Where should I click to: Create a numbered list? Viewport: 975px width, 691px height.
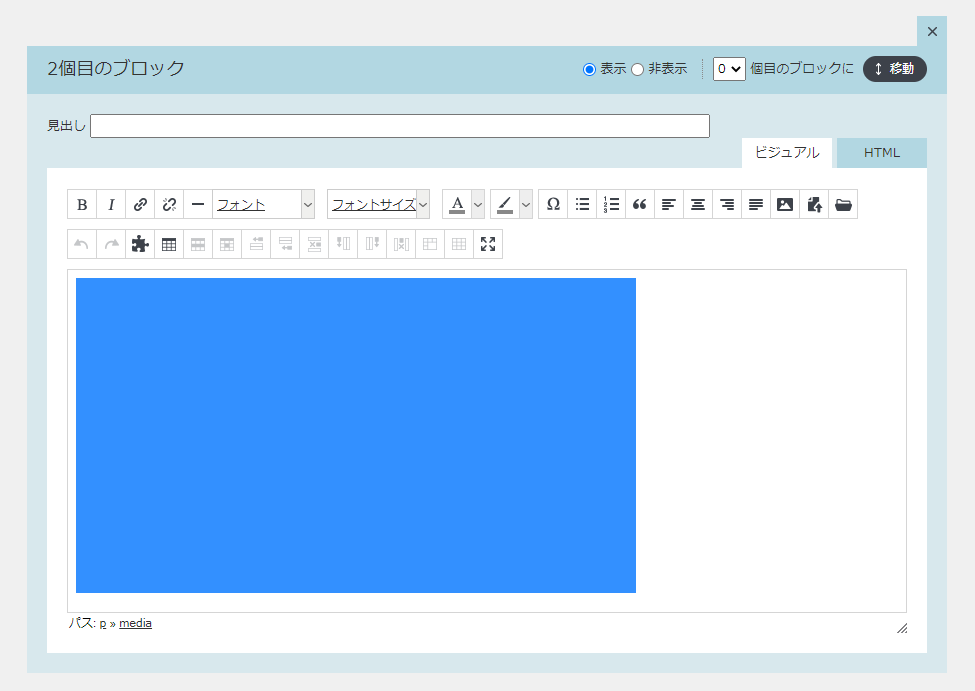coord(611,204)
